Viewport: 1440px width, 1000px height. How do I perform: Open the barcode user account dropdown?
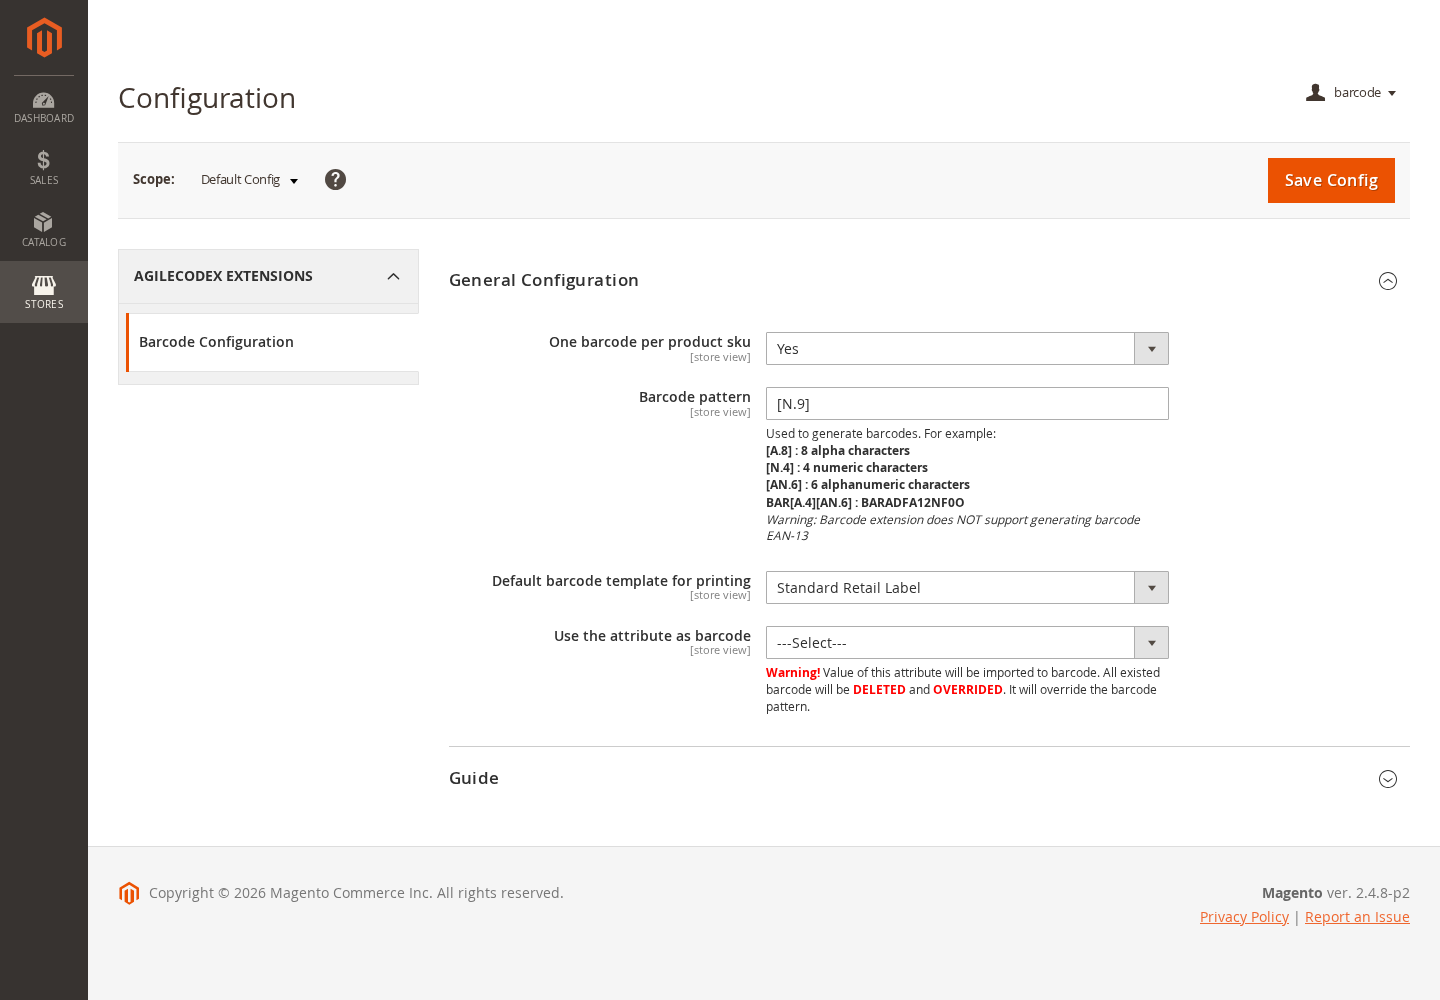[x=1351, y=93]
